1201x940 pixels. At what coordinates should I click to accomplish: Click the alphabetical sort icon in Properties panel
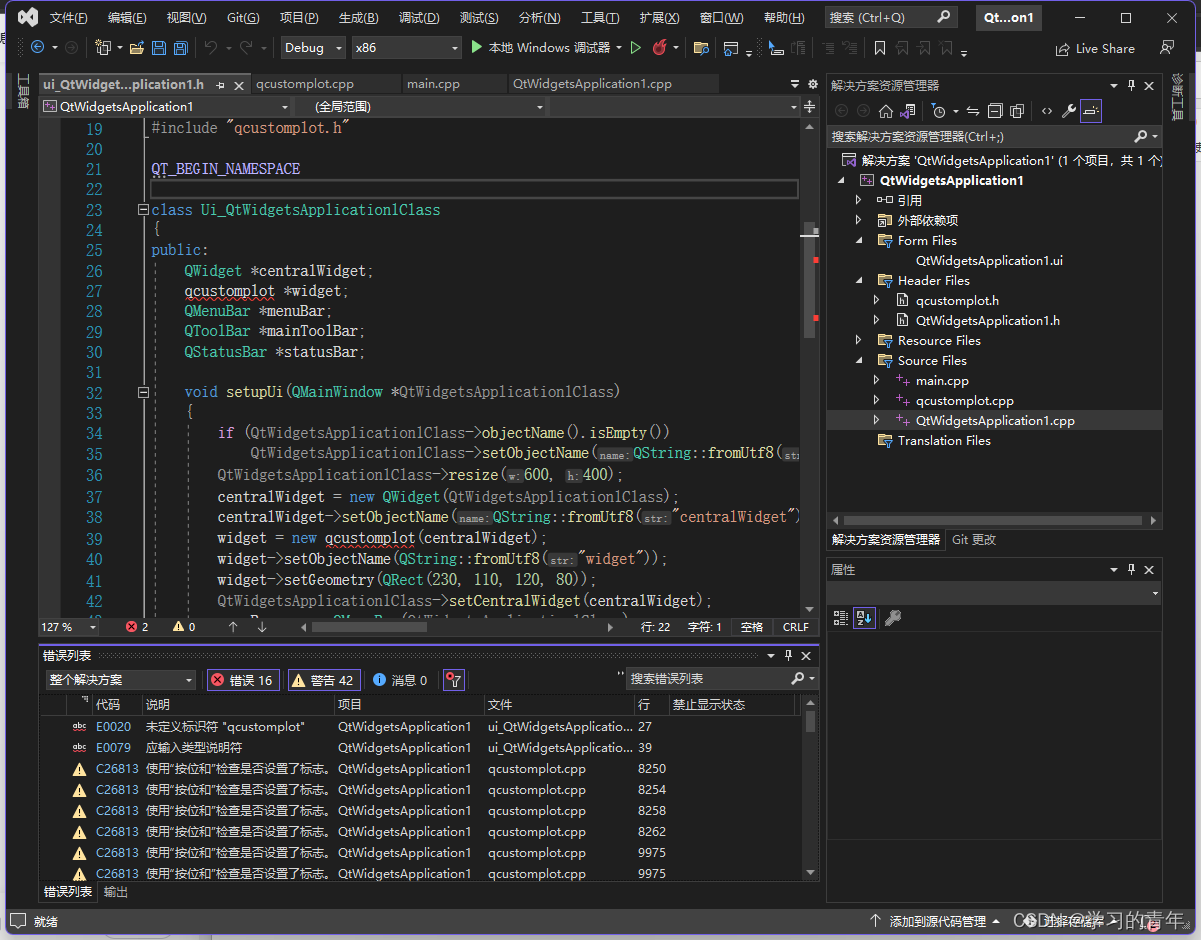(865, 618)
